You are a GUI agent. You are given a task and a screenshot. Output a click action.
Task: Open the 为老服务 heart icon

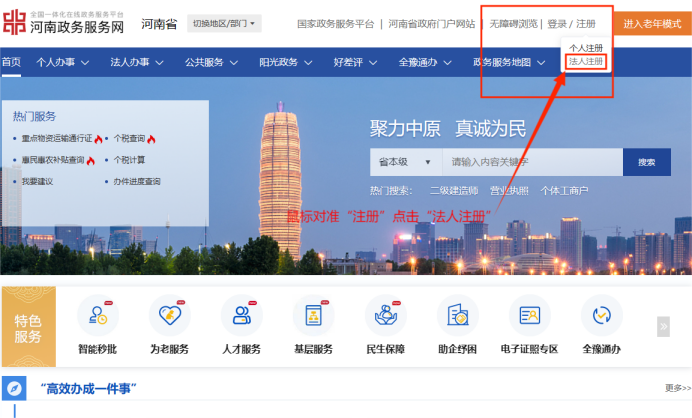click(x=169, y=316)
